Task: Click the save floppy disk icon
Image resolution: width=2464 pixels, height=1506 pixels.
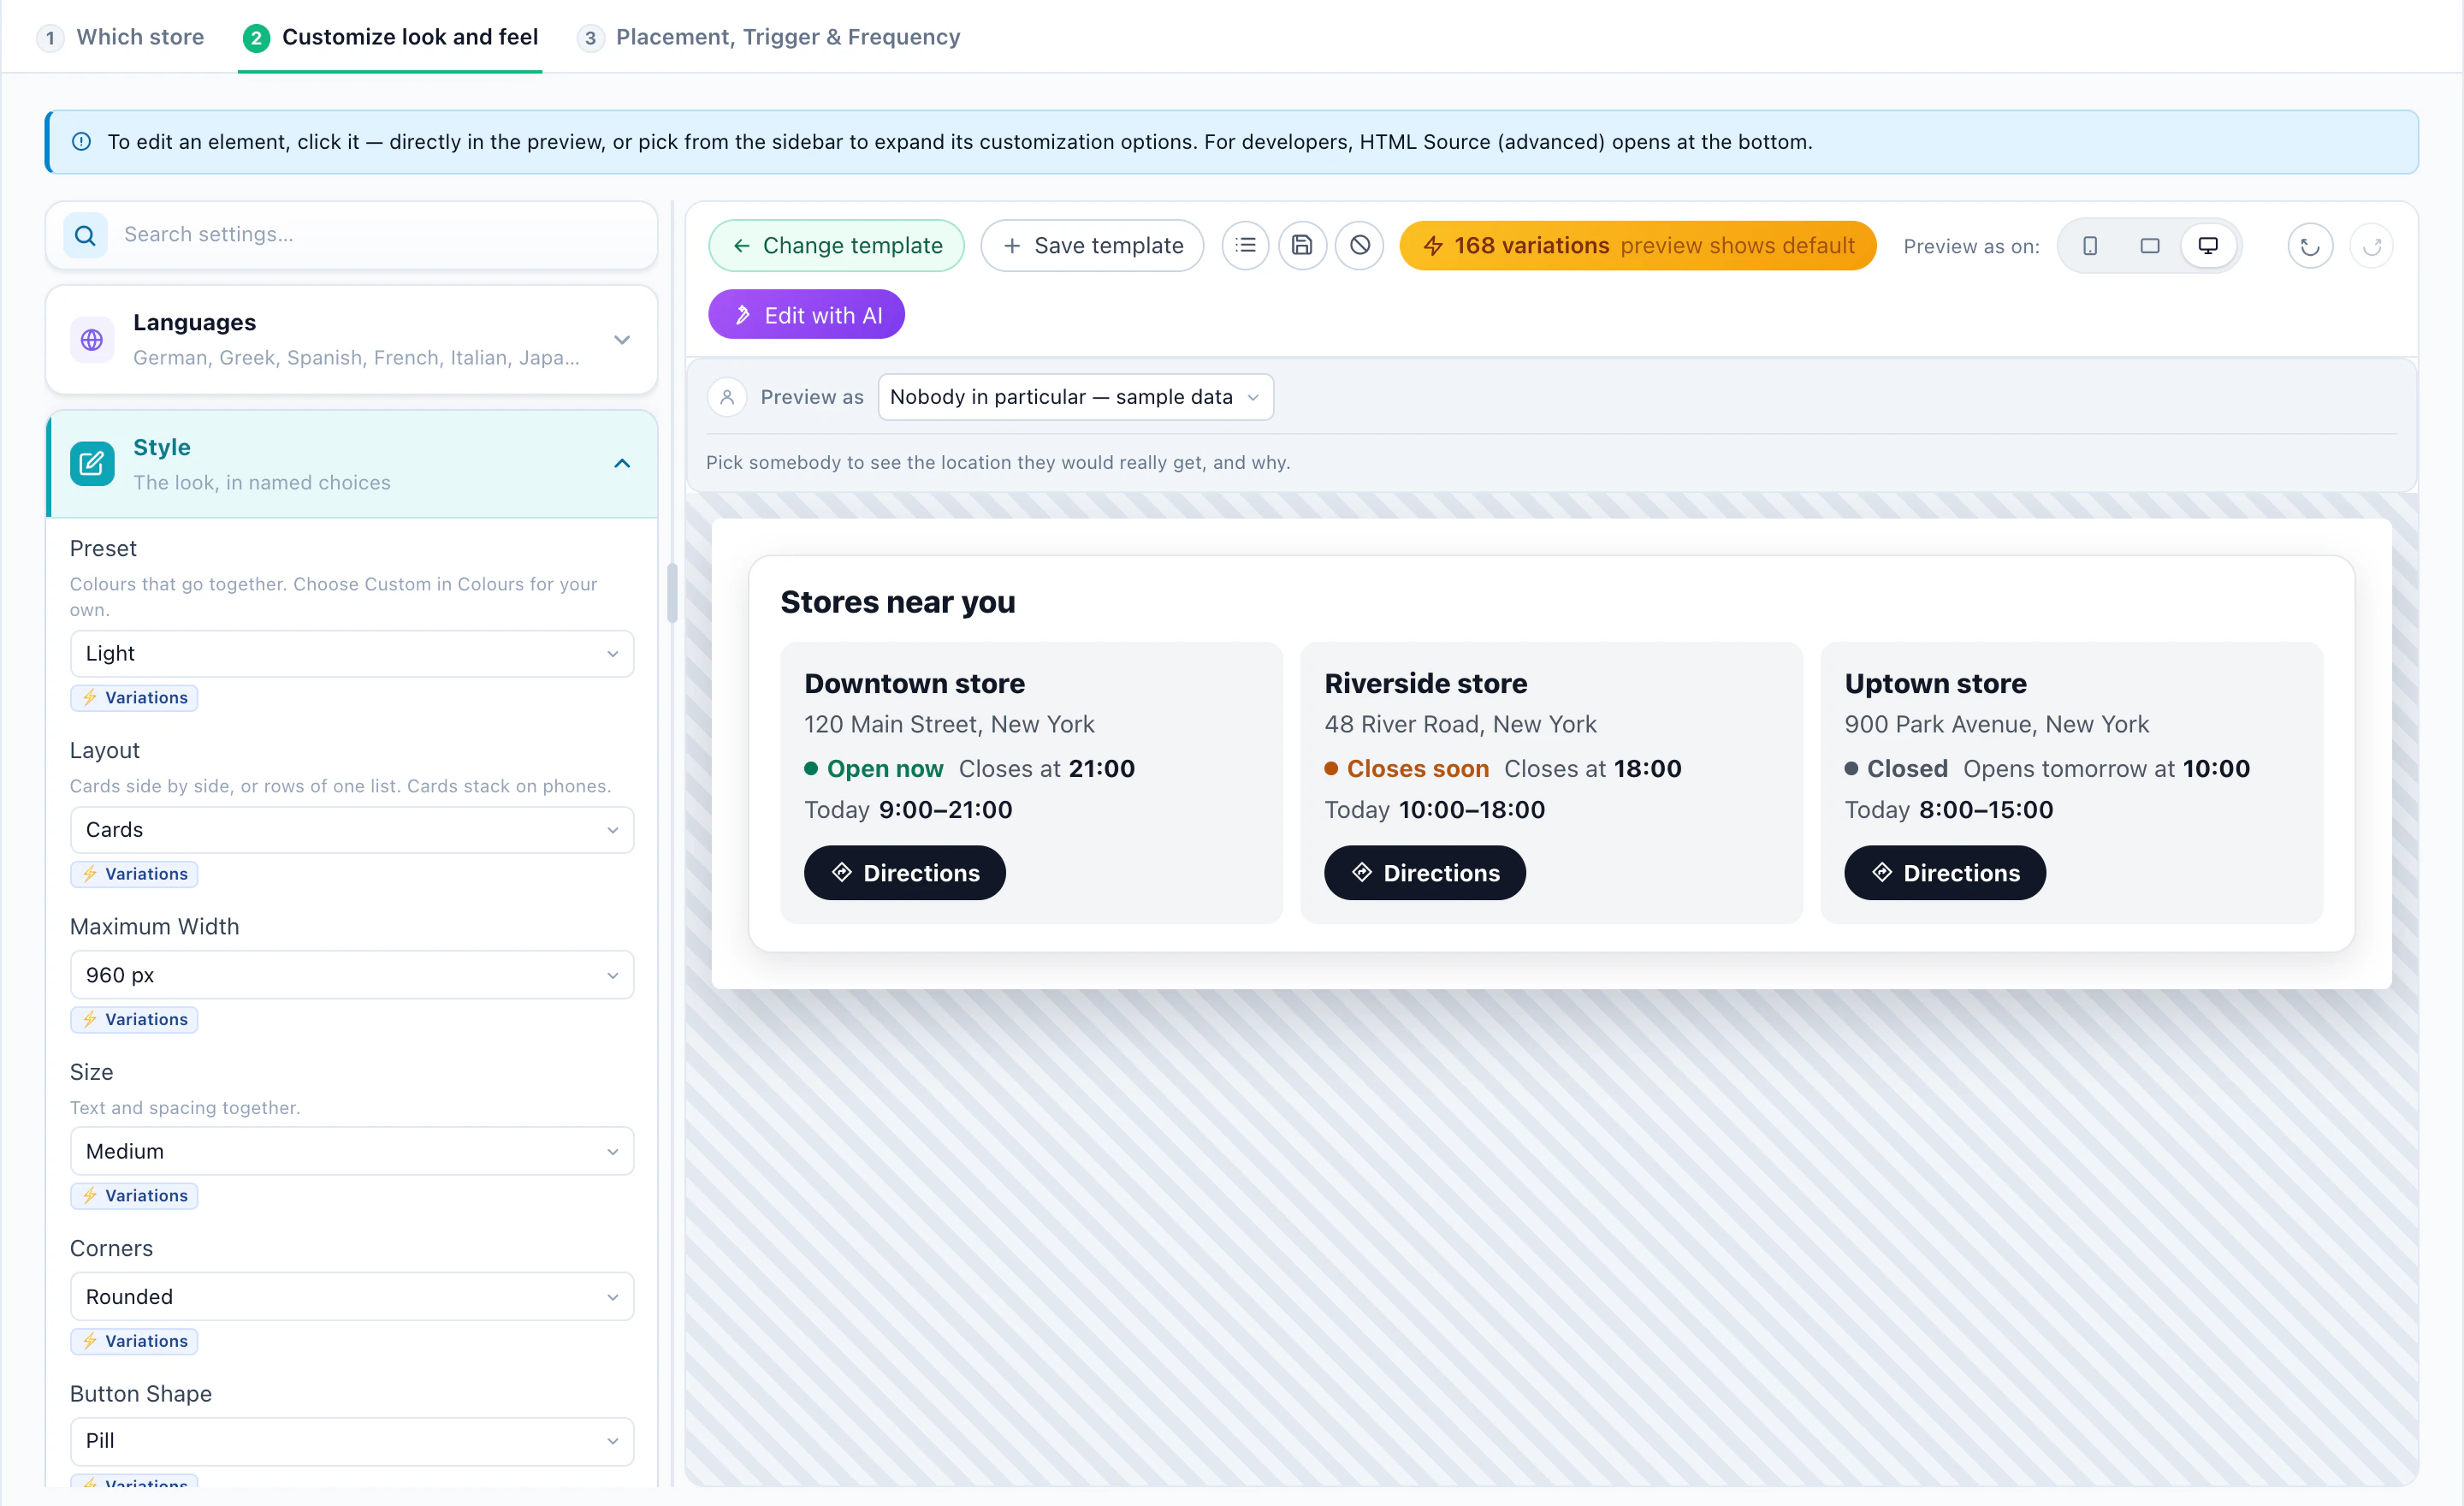Action: click(x=1302, y=246)
